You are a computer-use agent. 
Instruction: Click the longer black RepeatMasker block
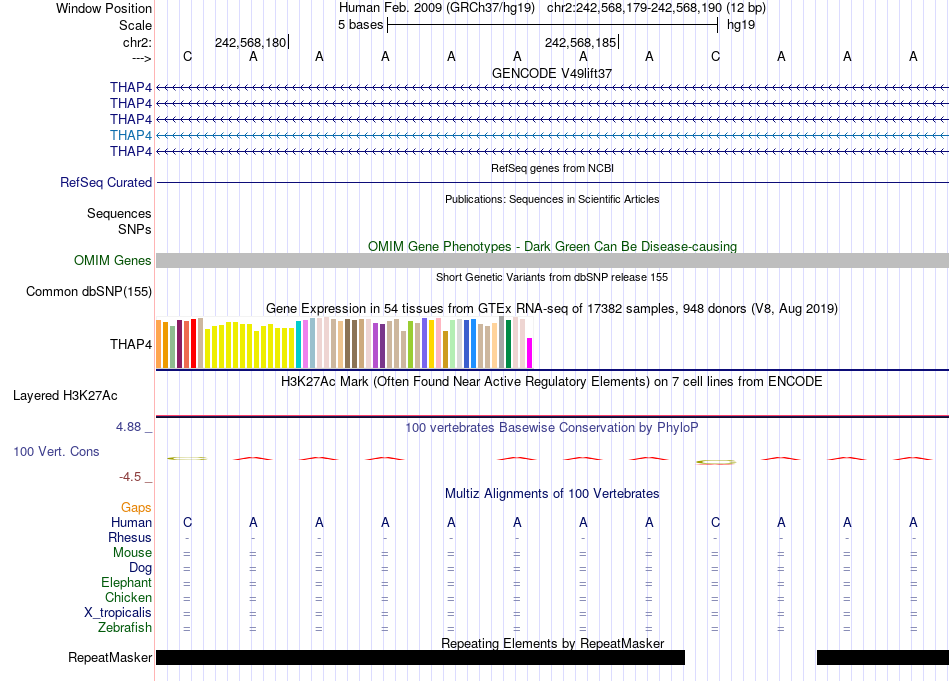420,657
